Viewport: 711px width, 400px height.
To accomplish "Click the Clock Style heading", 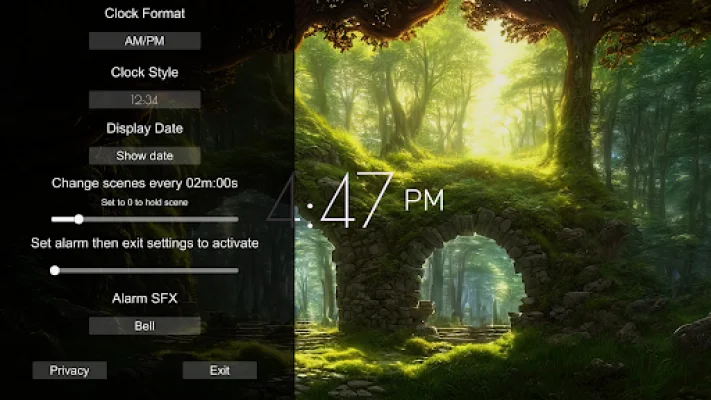I will 145,72.
